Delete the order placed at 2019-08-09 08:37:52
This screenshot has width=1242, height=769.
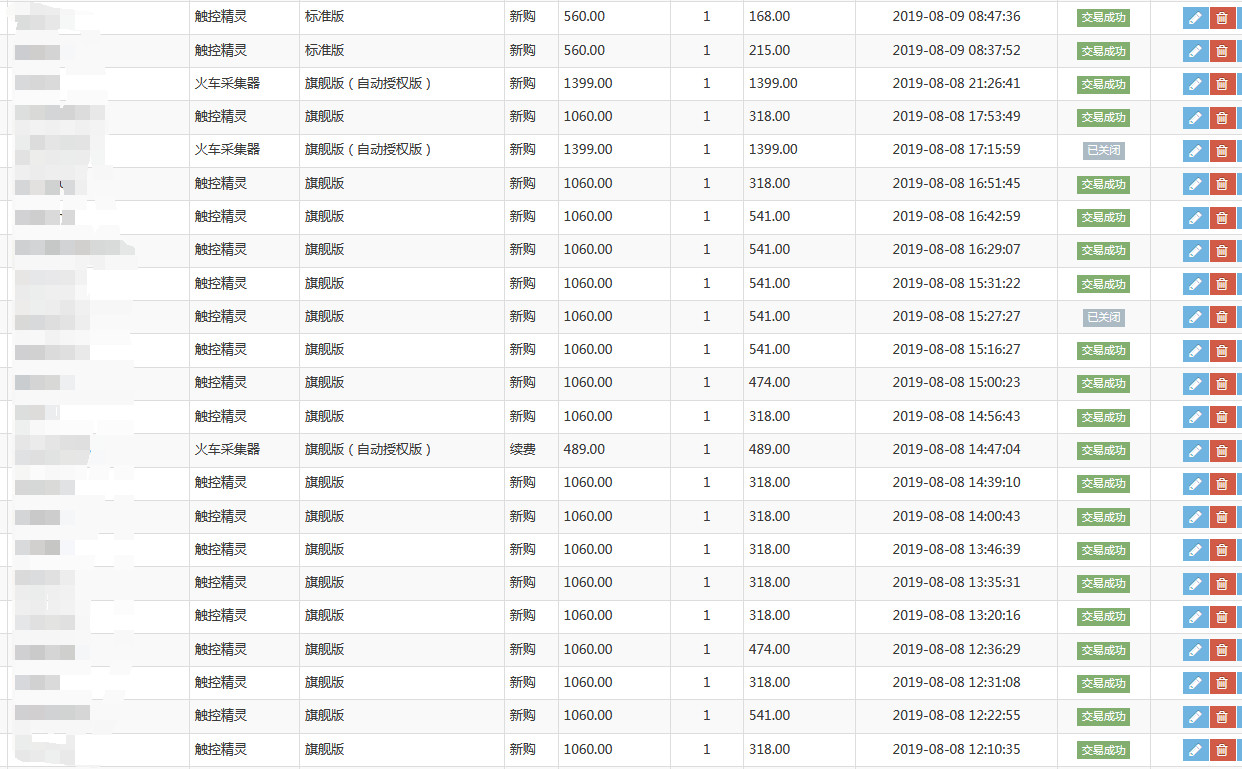coord(1221,51)
